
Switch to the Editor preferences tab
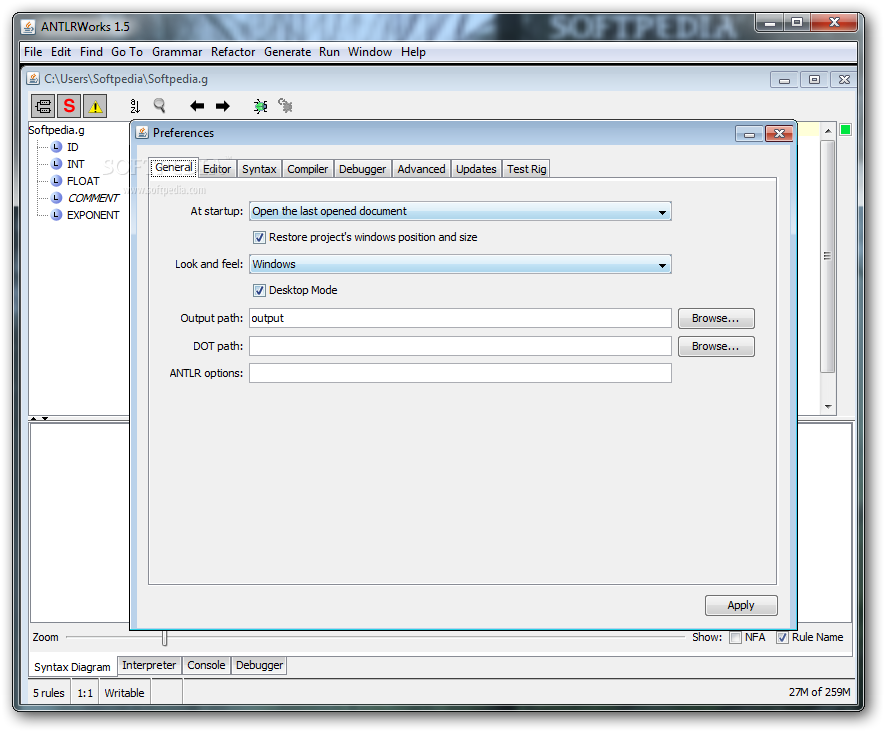217,169
